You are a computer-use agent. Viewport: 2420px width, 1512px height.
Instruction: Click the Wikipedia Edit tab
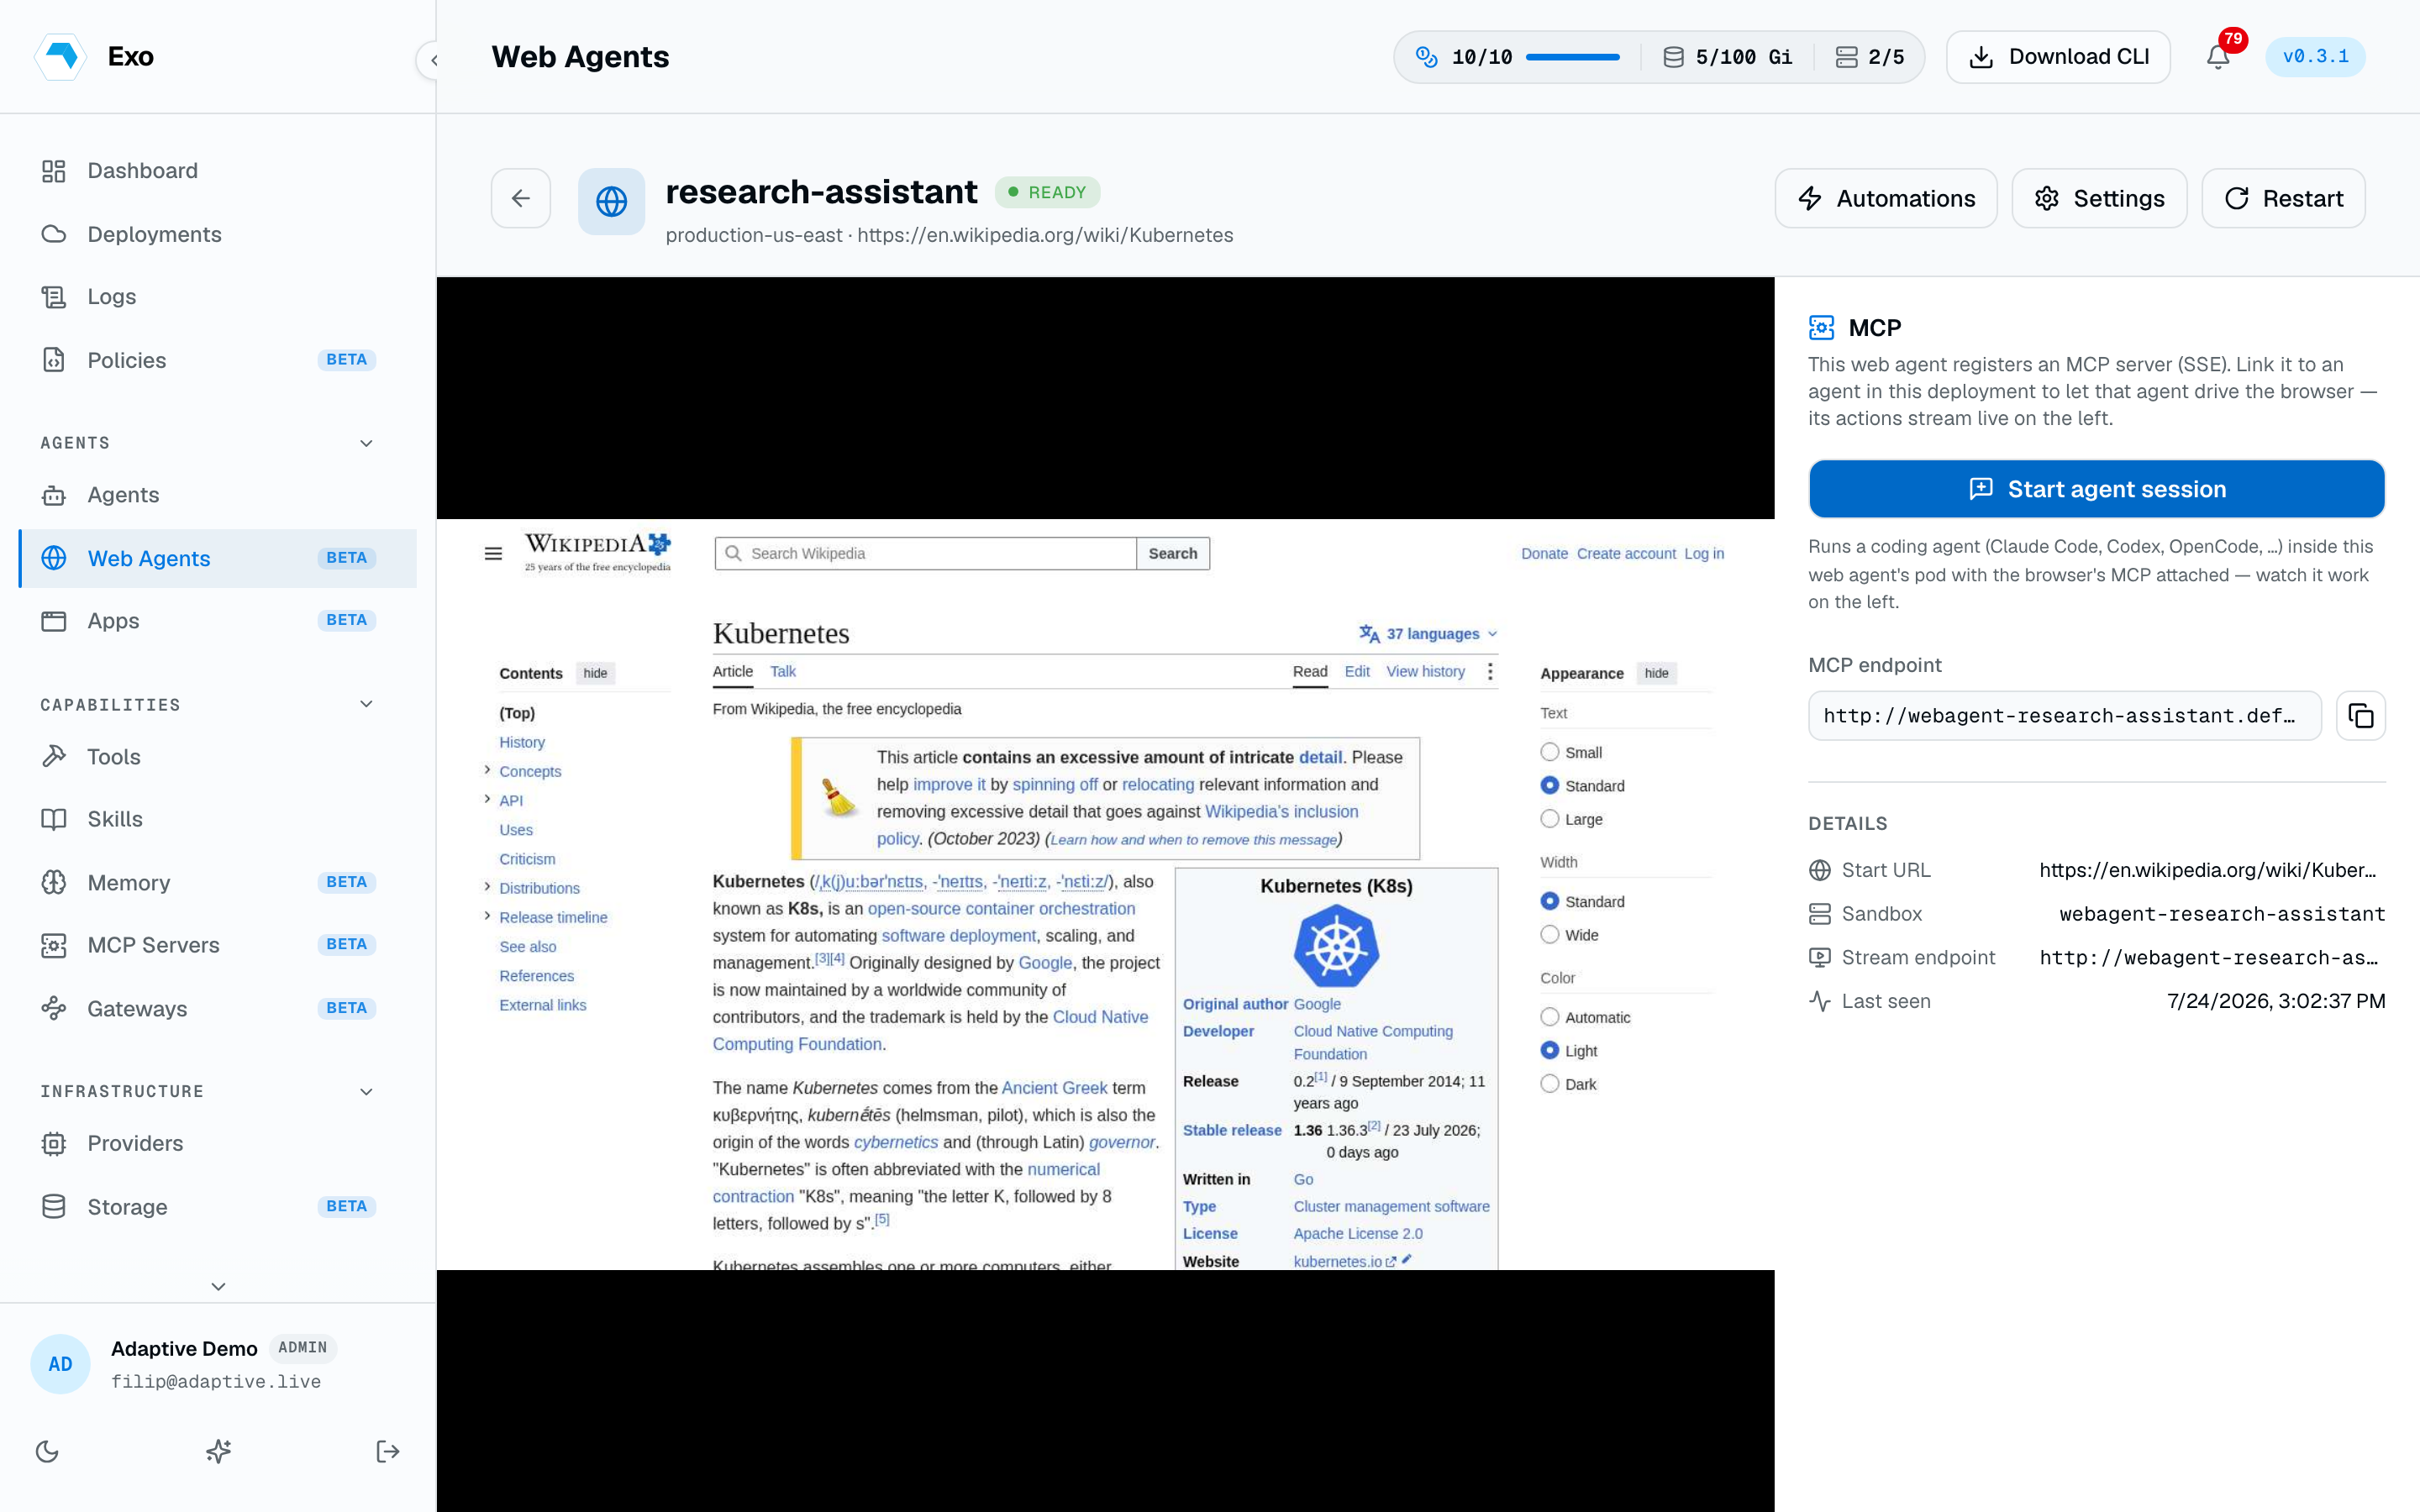pos(1357,672)
